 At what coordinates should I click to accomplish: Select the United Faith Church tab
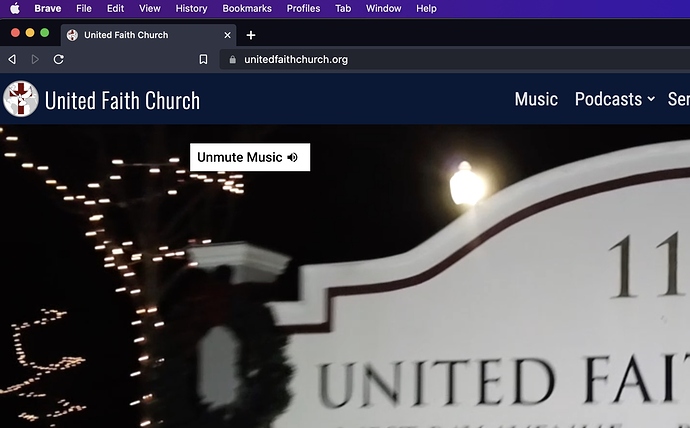(149, 35)
